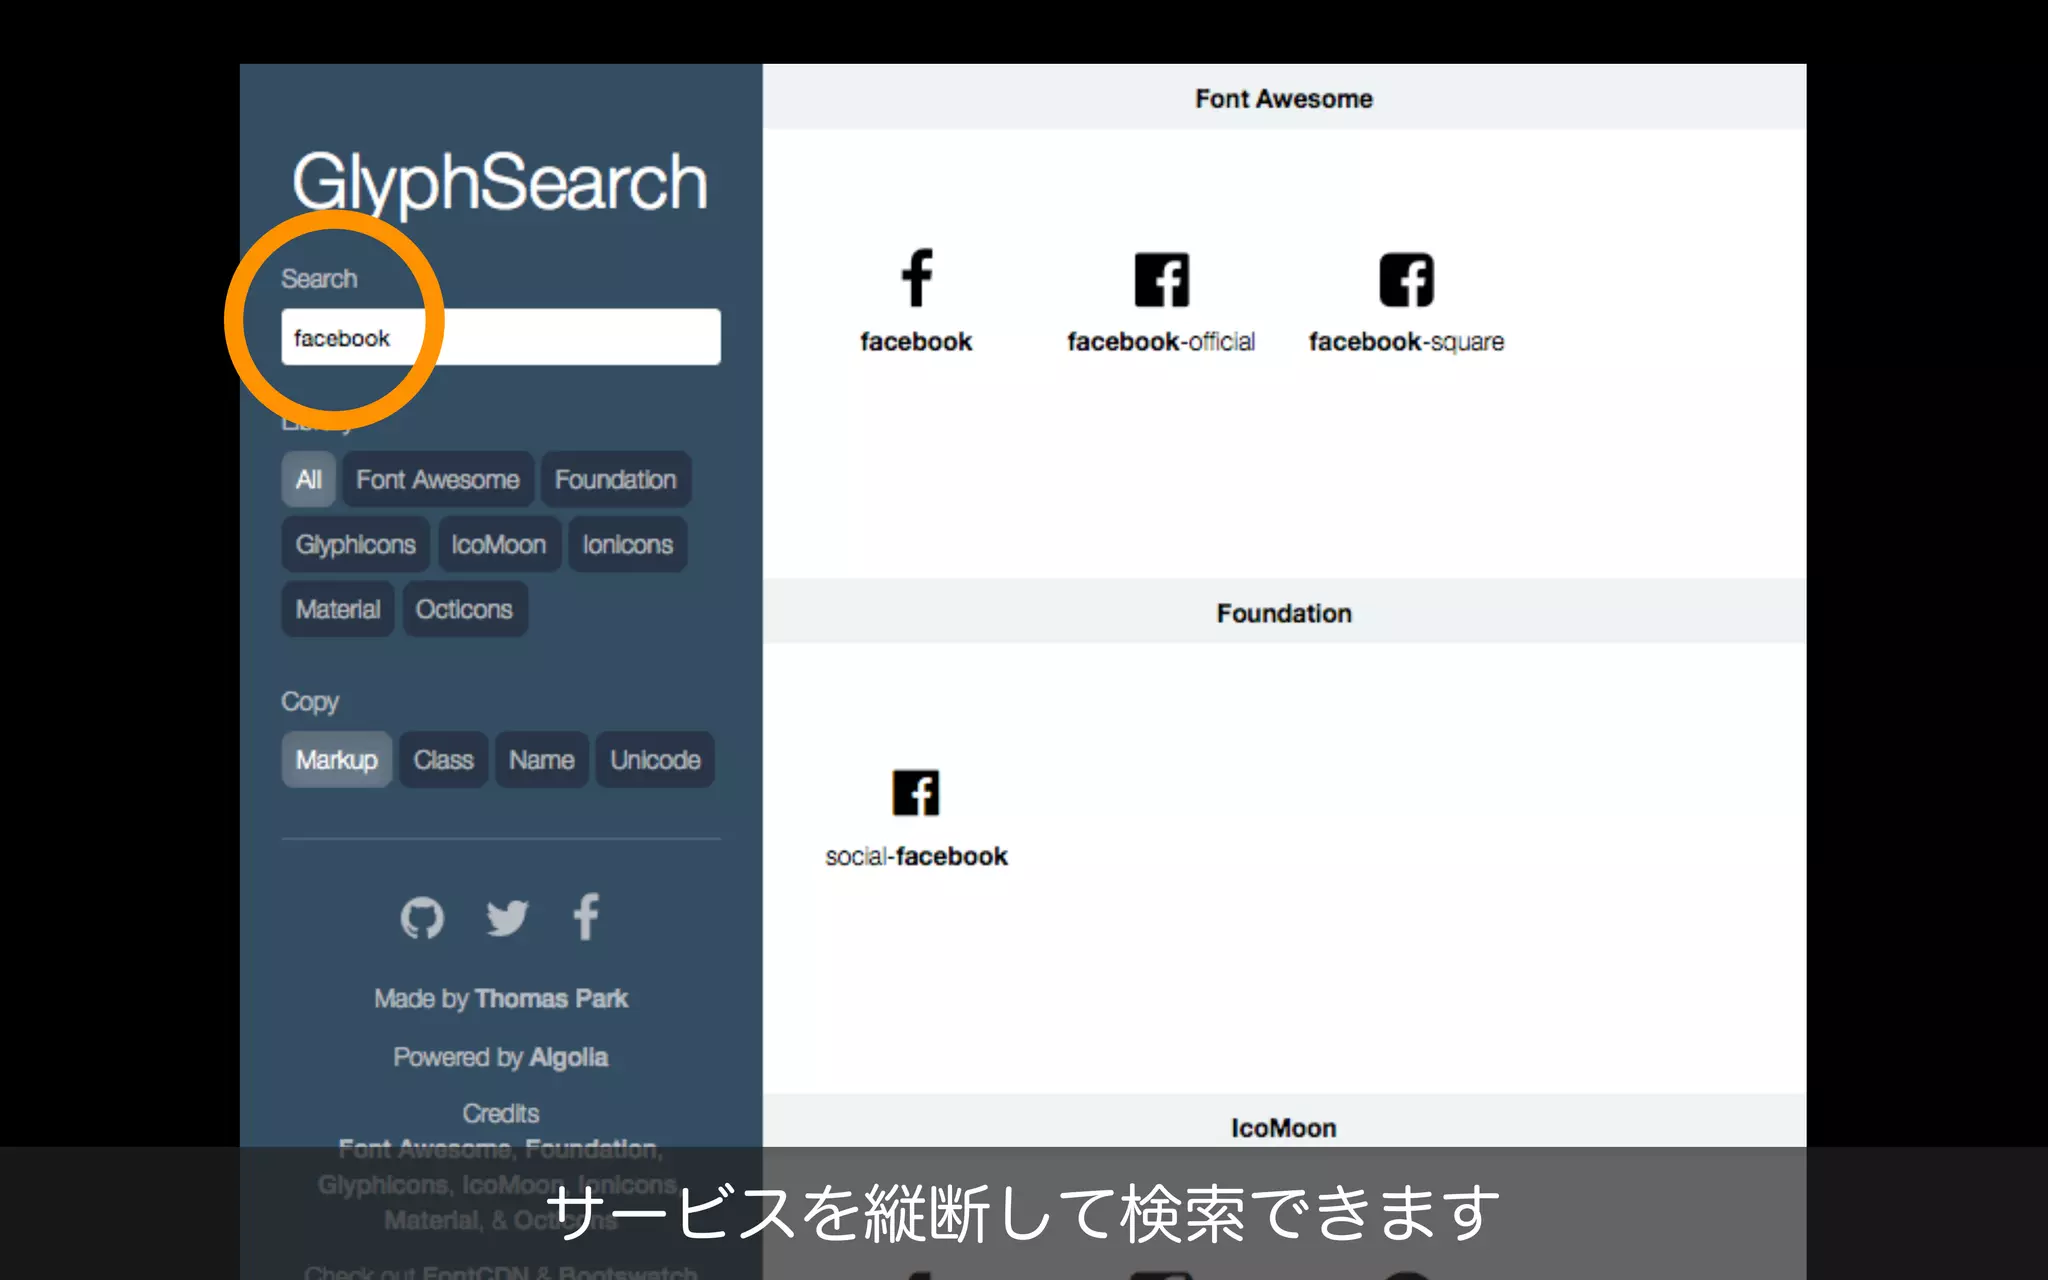The width and height of the screenshot is (2048, 1280).
Task: Filter the library to Font Awesome
Action: 437,480
